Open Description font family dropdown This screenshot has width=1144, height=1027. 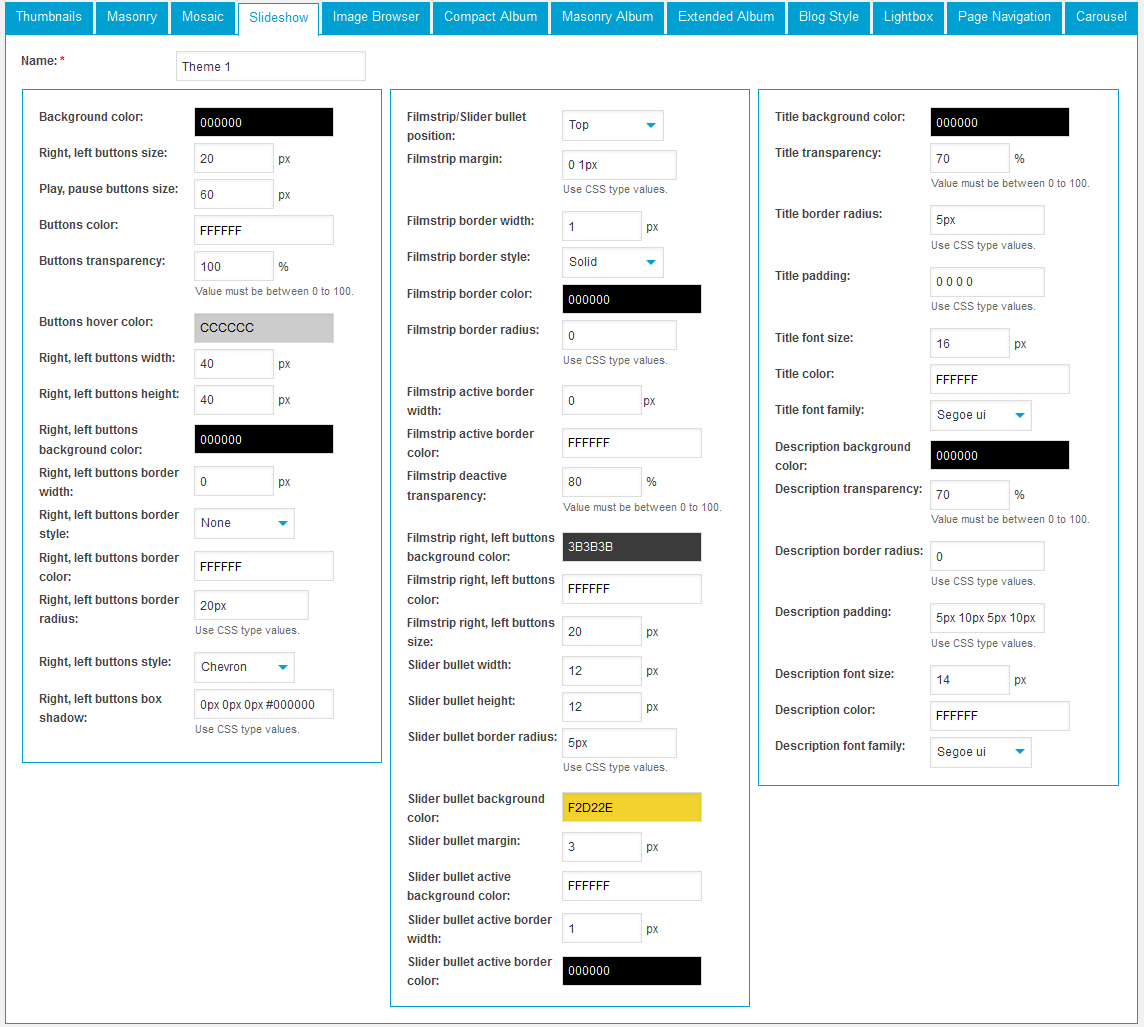(x=980, y=752)
